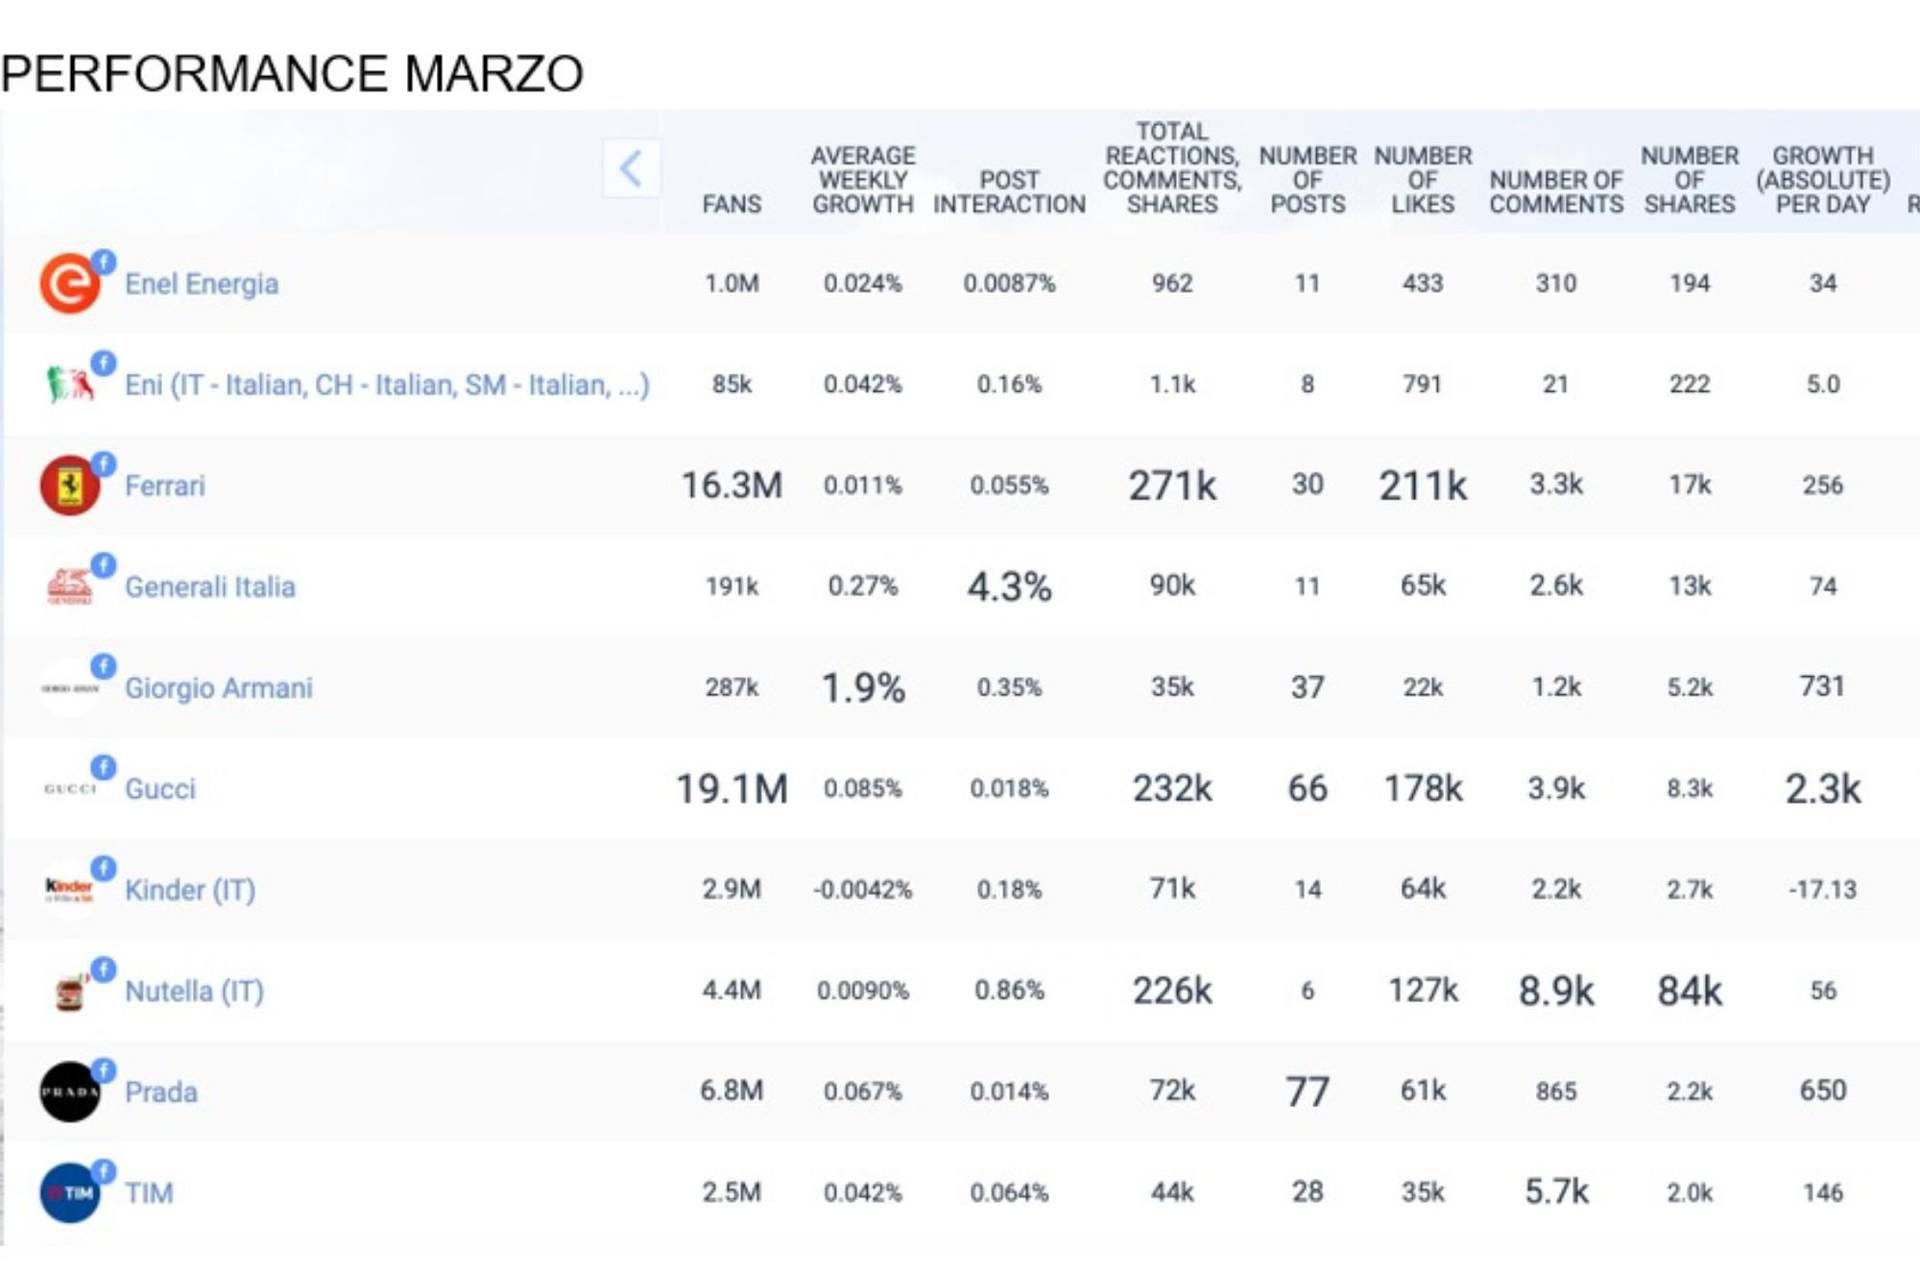This screenshot has width=1920, height=1280.
Task: Click the Ferrari prancing horse logo
Action: (x=69, y=486)
